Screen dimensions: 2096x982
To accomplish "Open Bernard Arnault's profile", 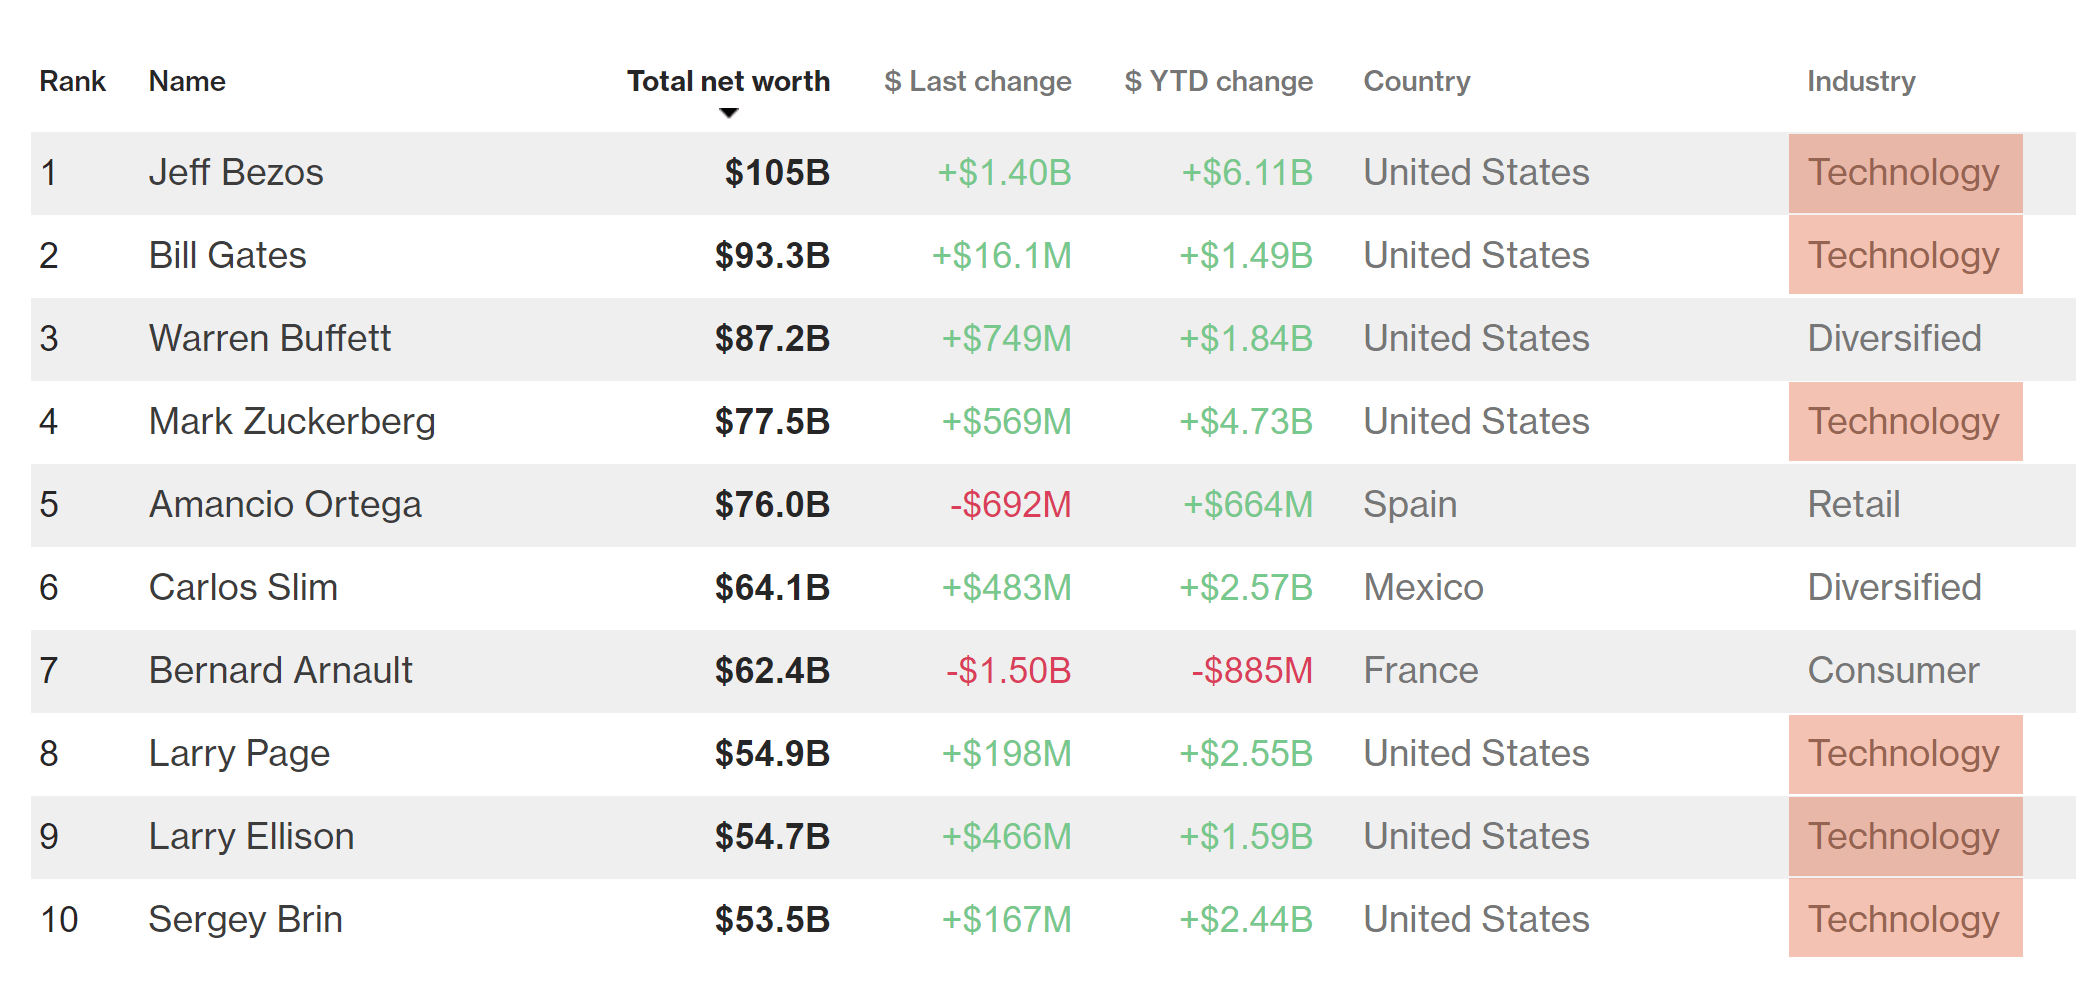I will coord(280,671).
